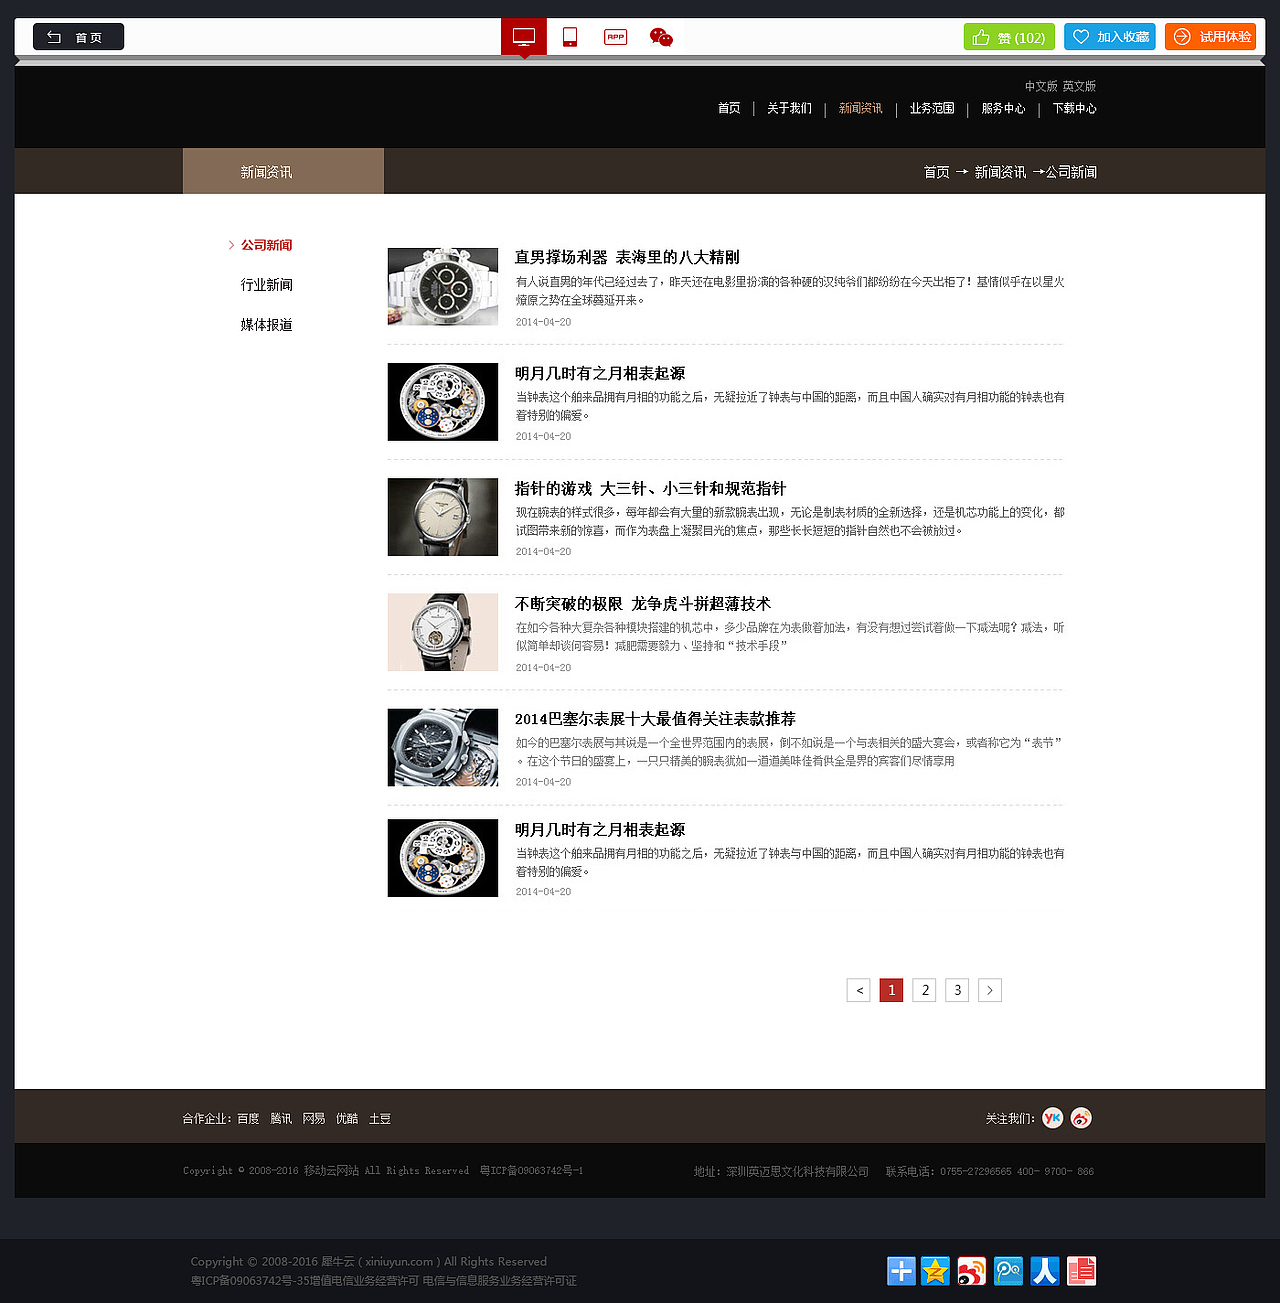The width and height of the screenshot is (1280, 1303).
Task: Select the 公司新闻 category in sidebar
Action: 265,245
